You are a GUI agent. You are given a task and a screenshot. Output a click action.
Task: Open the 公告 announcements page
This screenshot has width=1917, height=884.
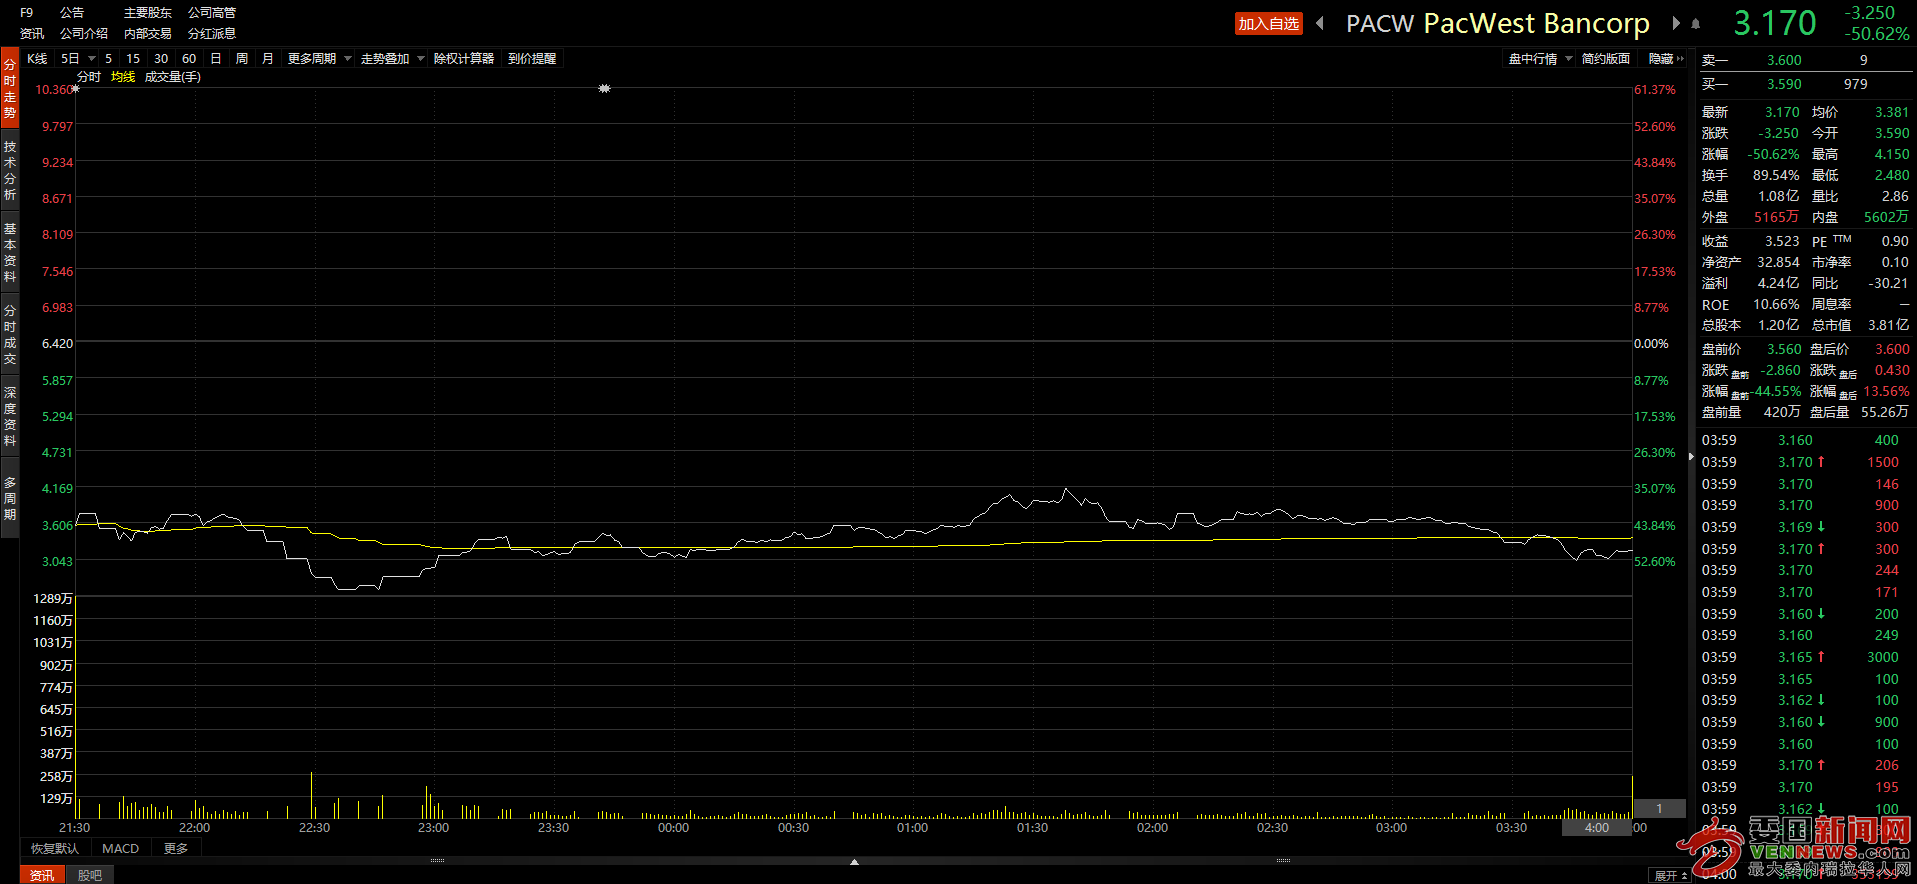(x=72, y=13)
